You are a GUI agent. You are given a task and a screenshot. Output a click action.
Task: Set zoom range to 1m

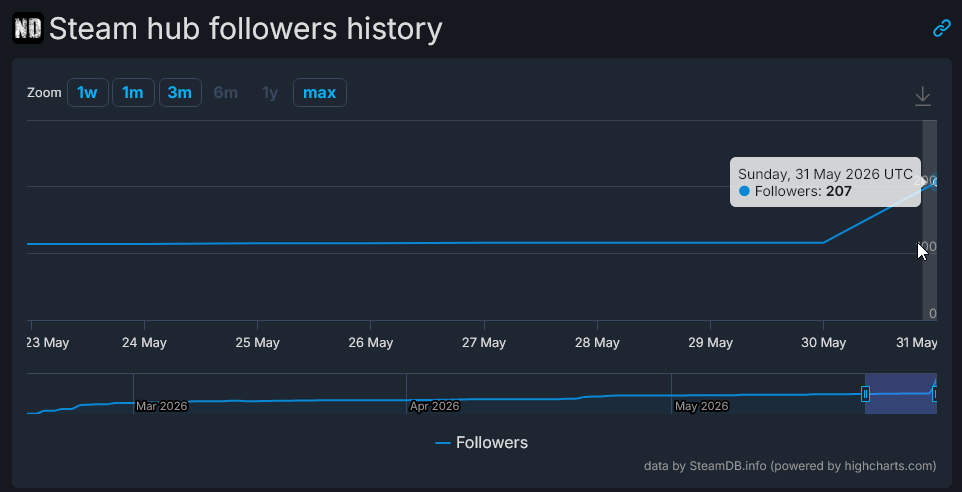click(133, 93)
